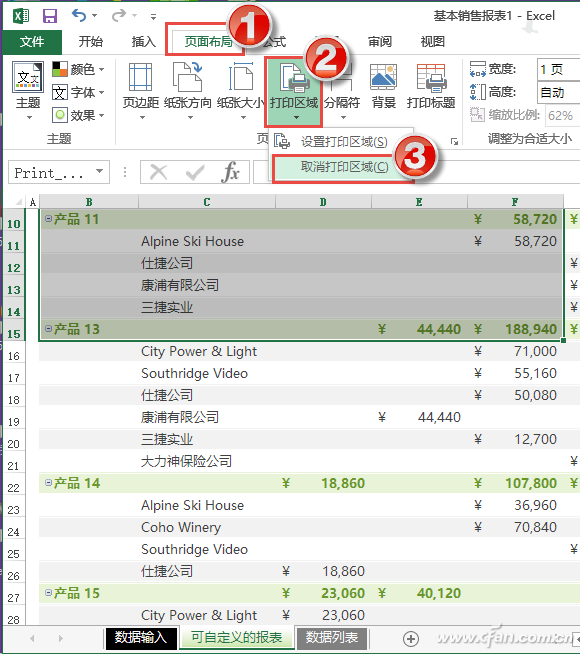Open the paper Size (纸张大小) tool
The height and width of the screenshot is (654, 580).
tap(241, 91)
